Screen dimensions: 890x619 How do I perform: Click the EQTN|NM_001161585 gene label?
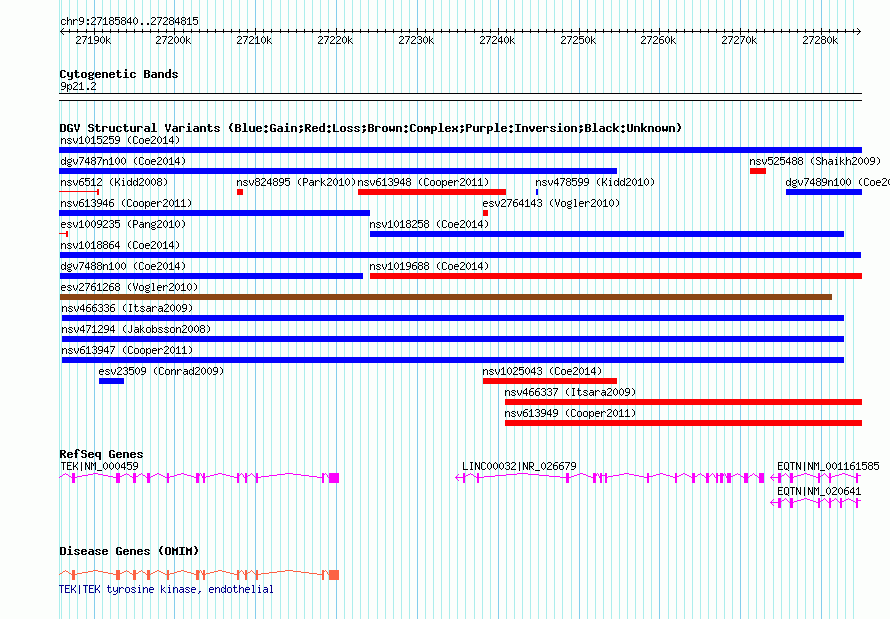[x=828, y=466]
